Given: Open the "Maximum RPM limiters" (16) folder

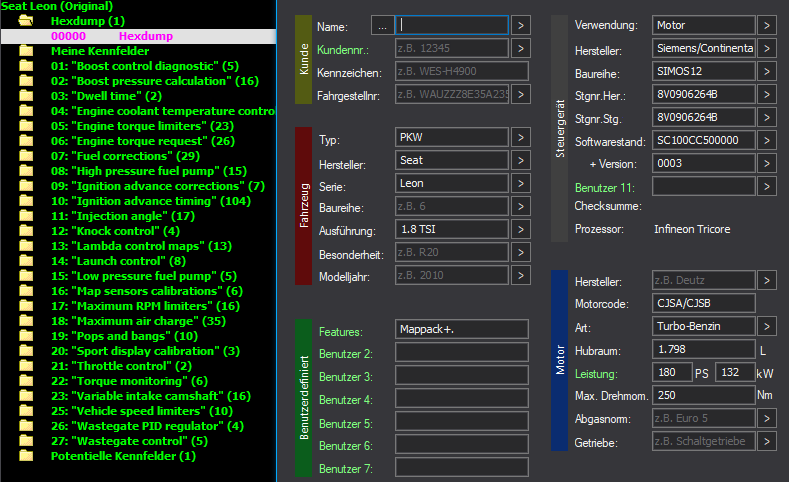Looking at the screenshot, I should 145,306.
